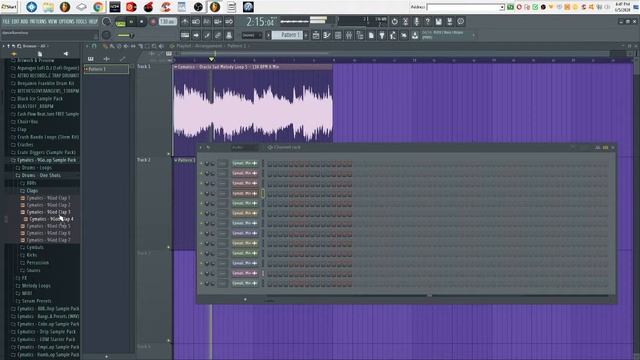Click the playlist playhead marker
This screenshot has width=640, height=360.
tap(211, 60)
